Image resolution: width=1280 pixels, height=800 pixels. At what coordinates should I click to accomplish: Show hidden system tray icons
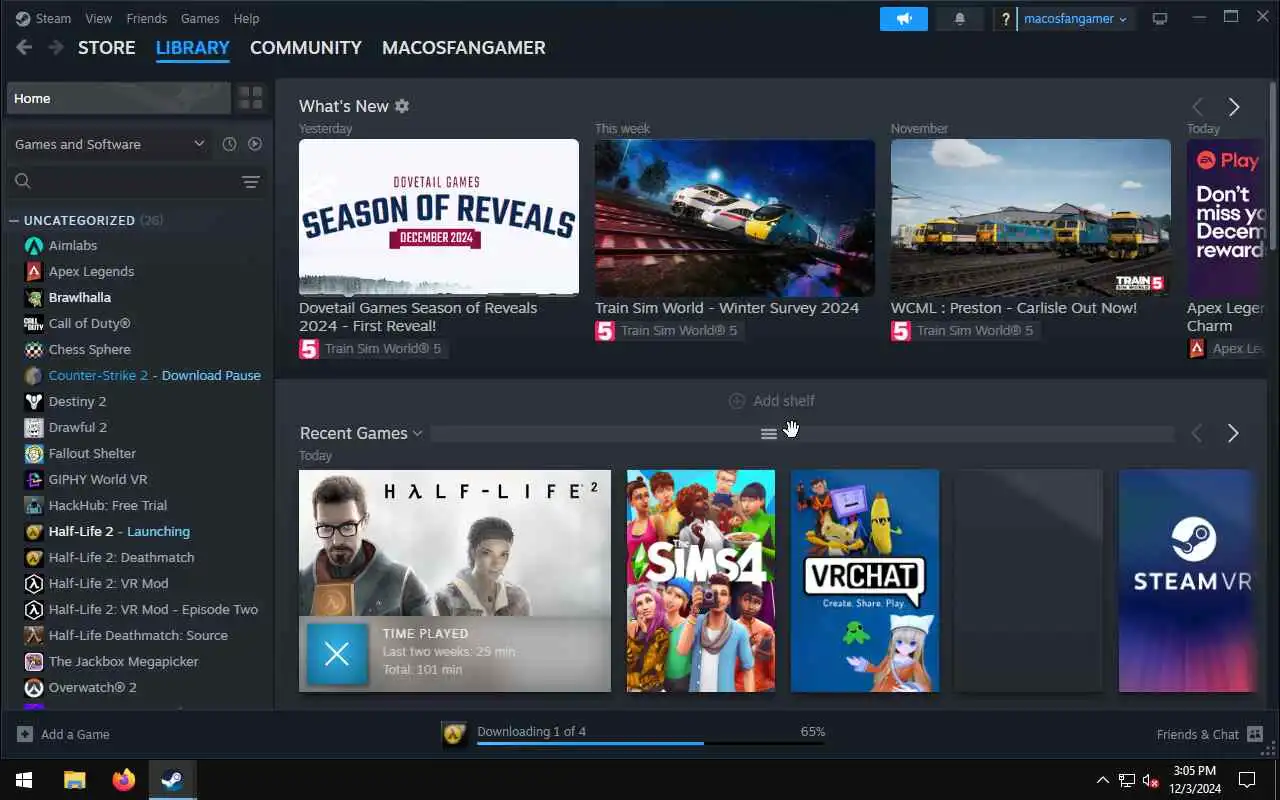click(1103, 780)
